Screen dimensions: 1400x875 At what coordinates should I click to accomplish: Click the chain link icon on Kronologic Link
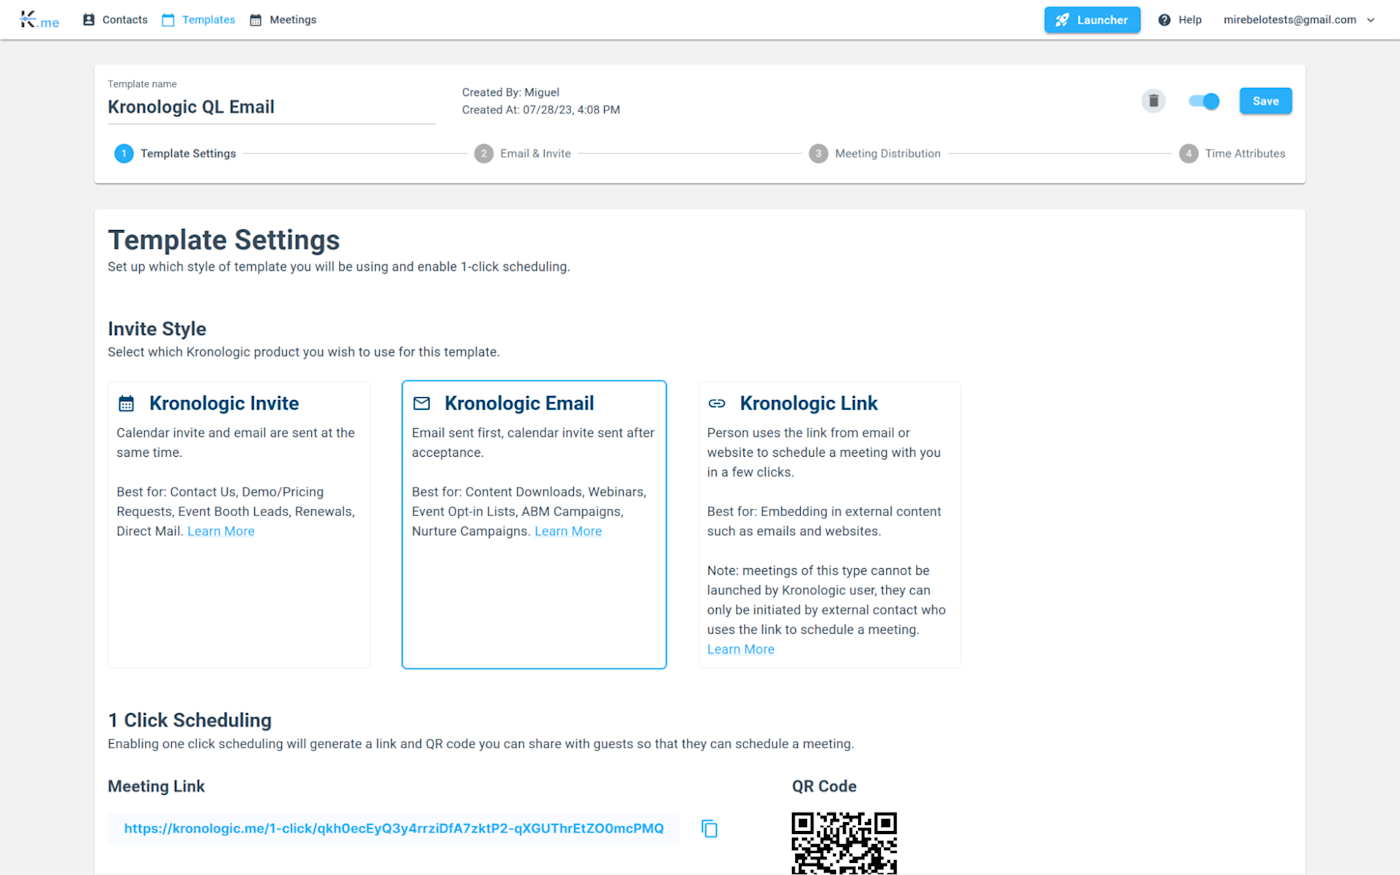pos(717,404)
